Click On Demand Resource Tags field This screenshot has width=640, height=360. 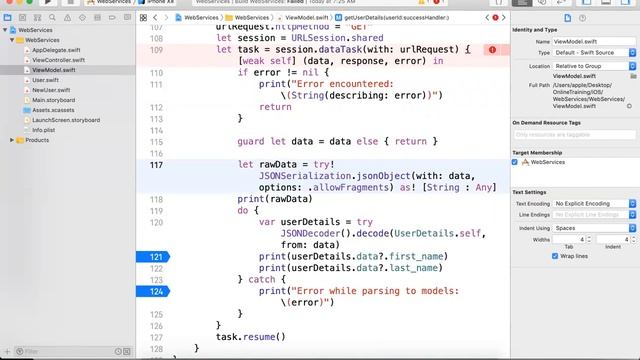click(574, 134)
